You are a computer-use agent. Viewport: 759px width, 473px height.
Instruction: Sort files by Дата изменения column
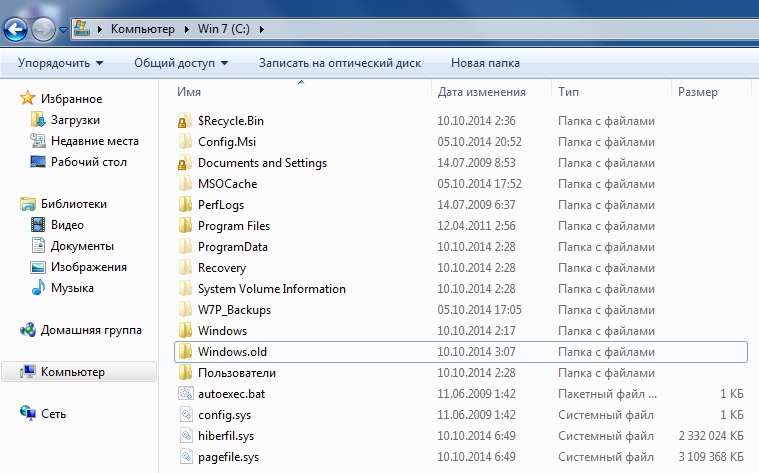coord(481,92)
